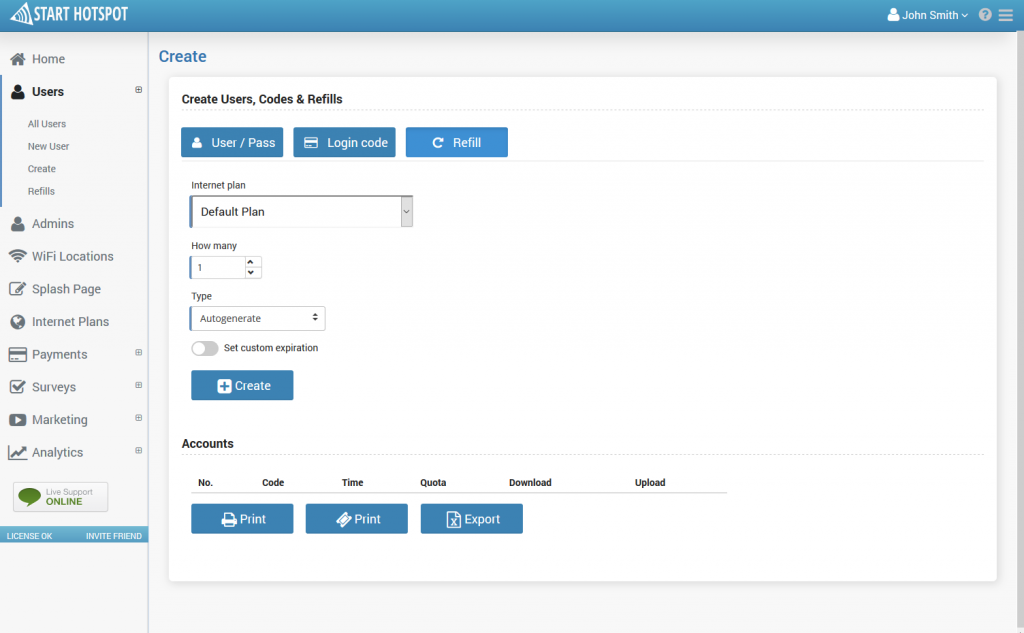Open All Users in the sidebar

[46, 123]
